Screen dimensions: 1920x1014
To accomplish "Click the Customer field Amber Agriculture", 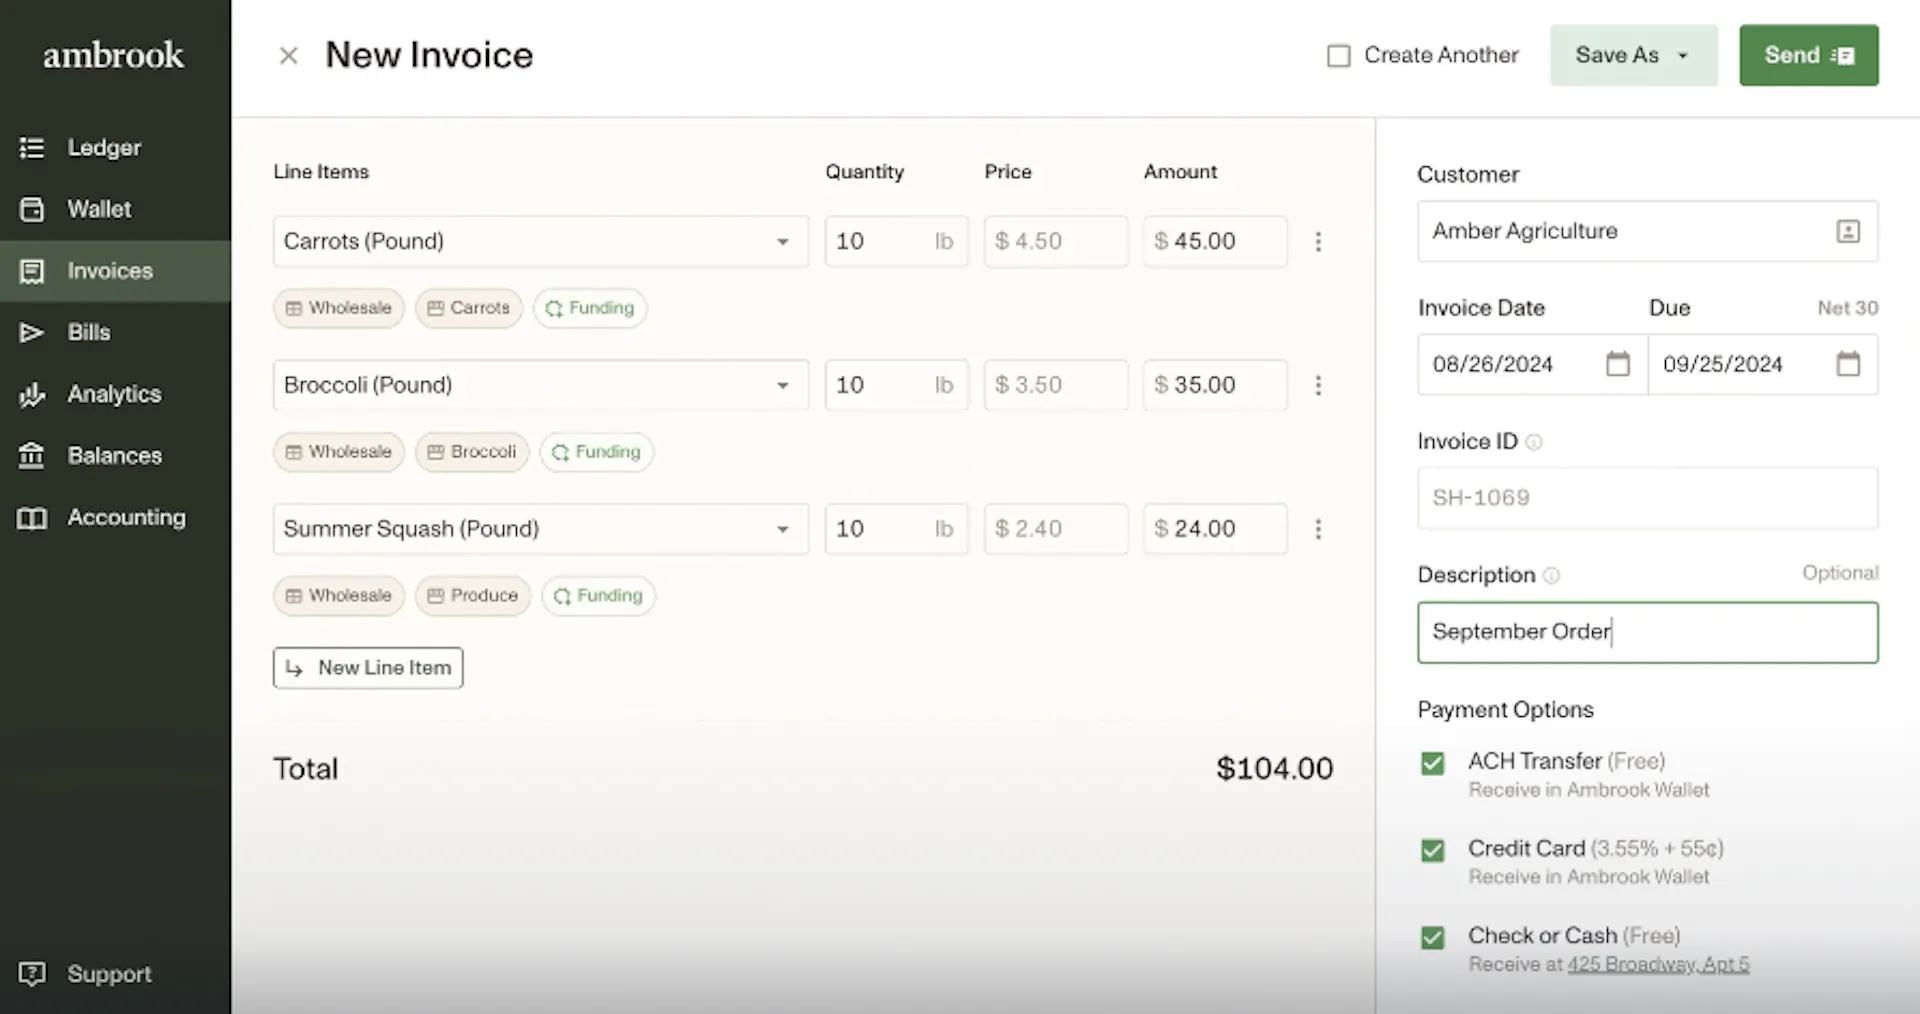I will point(1648,232).
